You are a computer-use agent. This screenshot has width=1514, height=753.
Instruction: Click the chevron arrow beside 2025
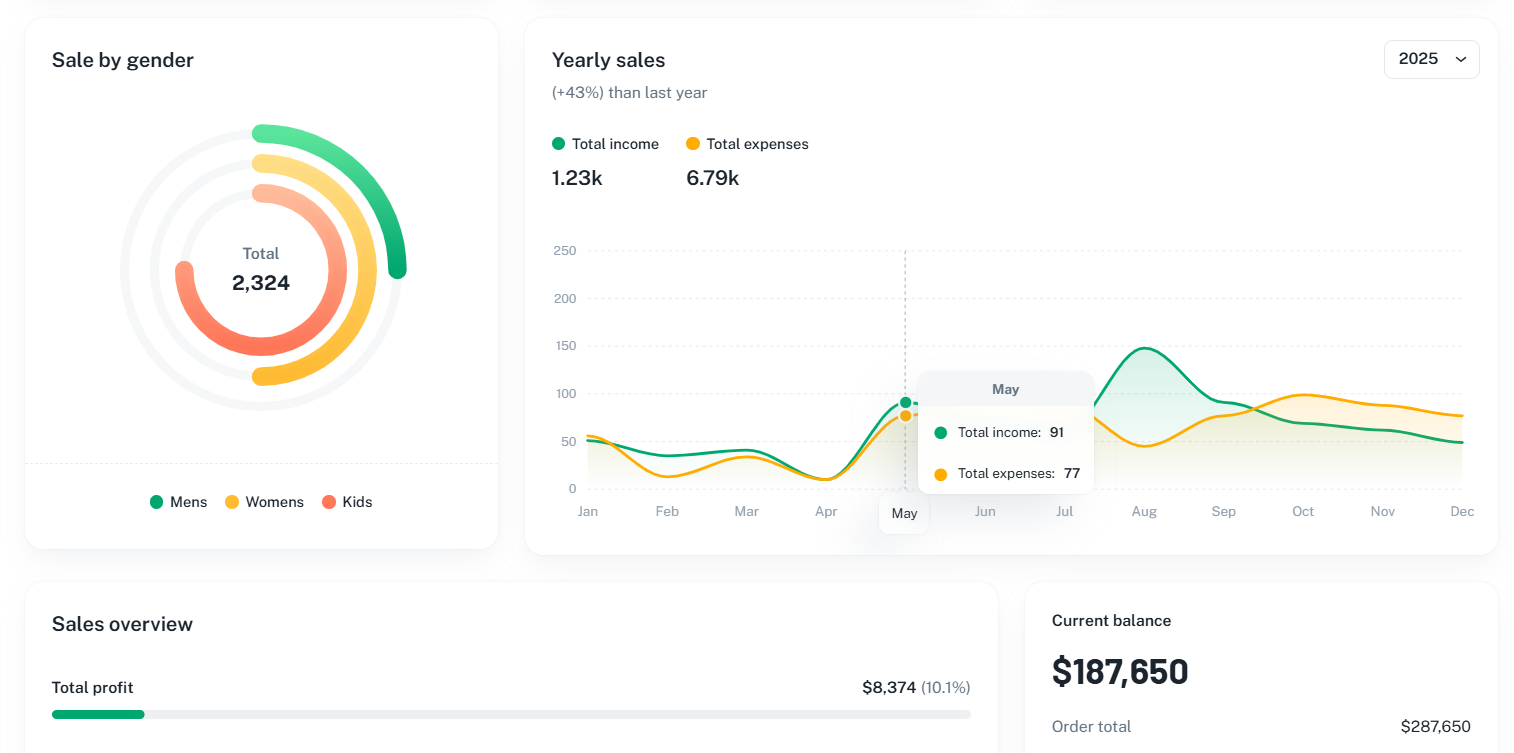[x=1460, y=60]
